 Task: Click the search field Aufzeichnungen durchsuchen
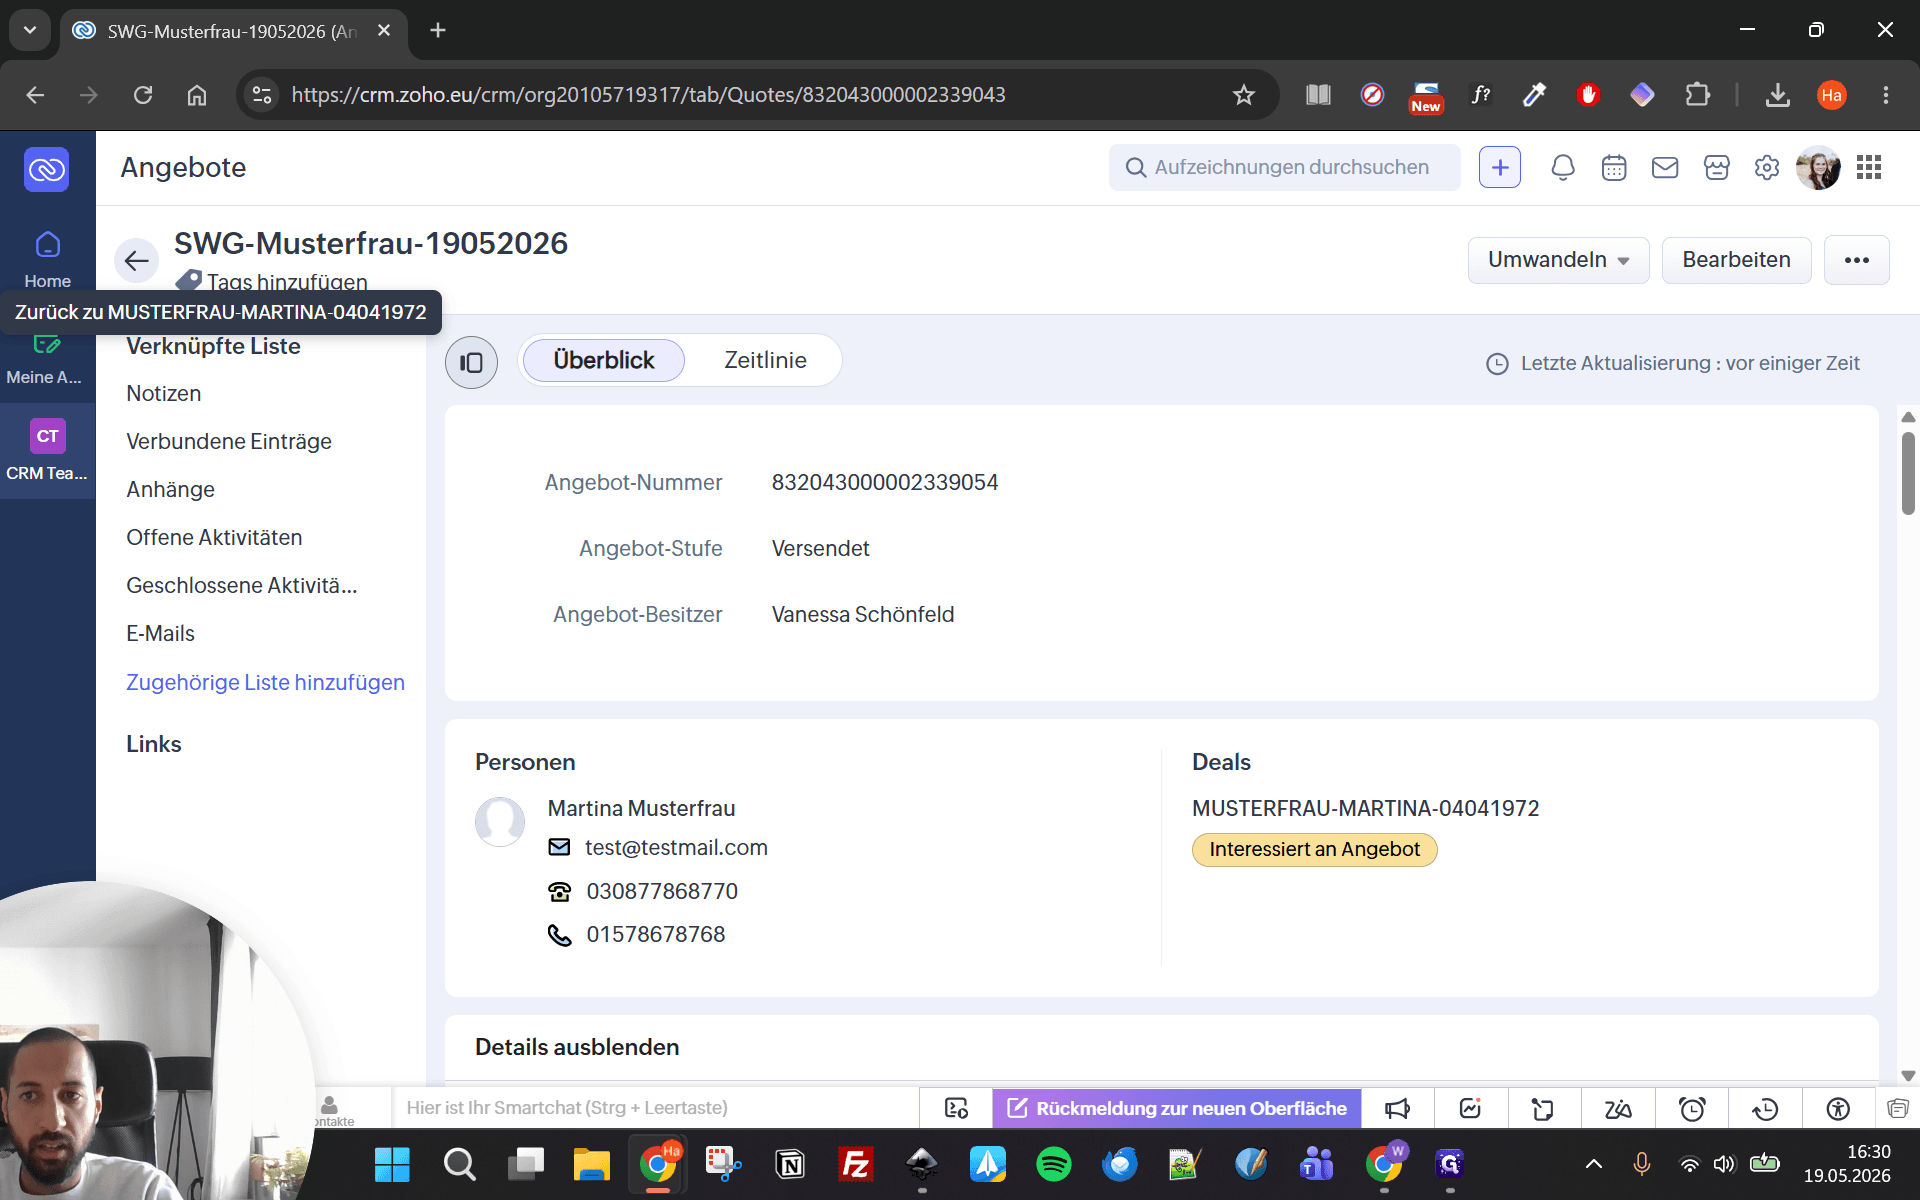[1284, 168]
